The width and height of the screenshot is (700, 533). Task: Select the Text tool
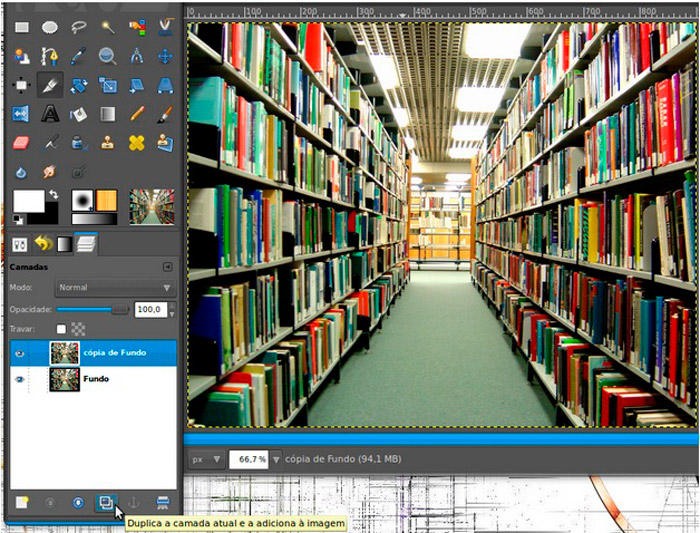click(x=50, y=114)
